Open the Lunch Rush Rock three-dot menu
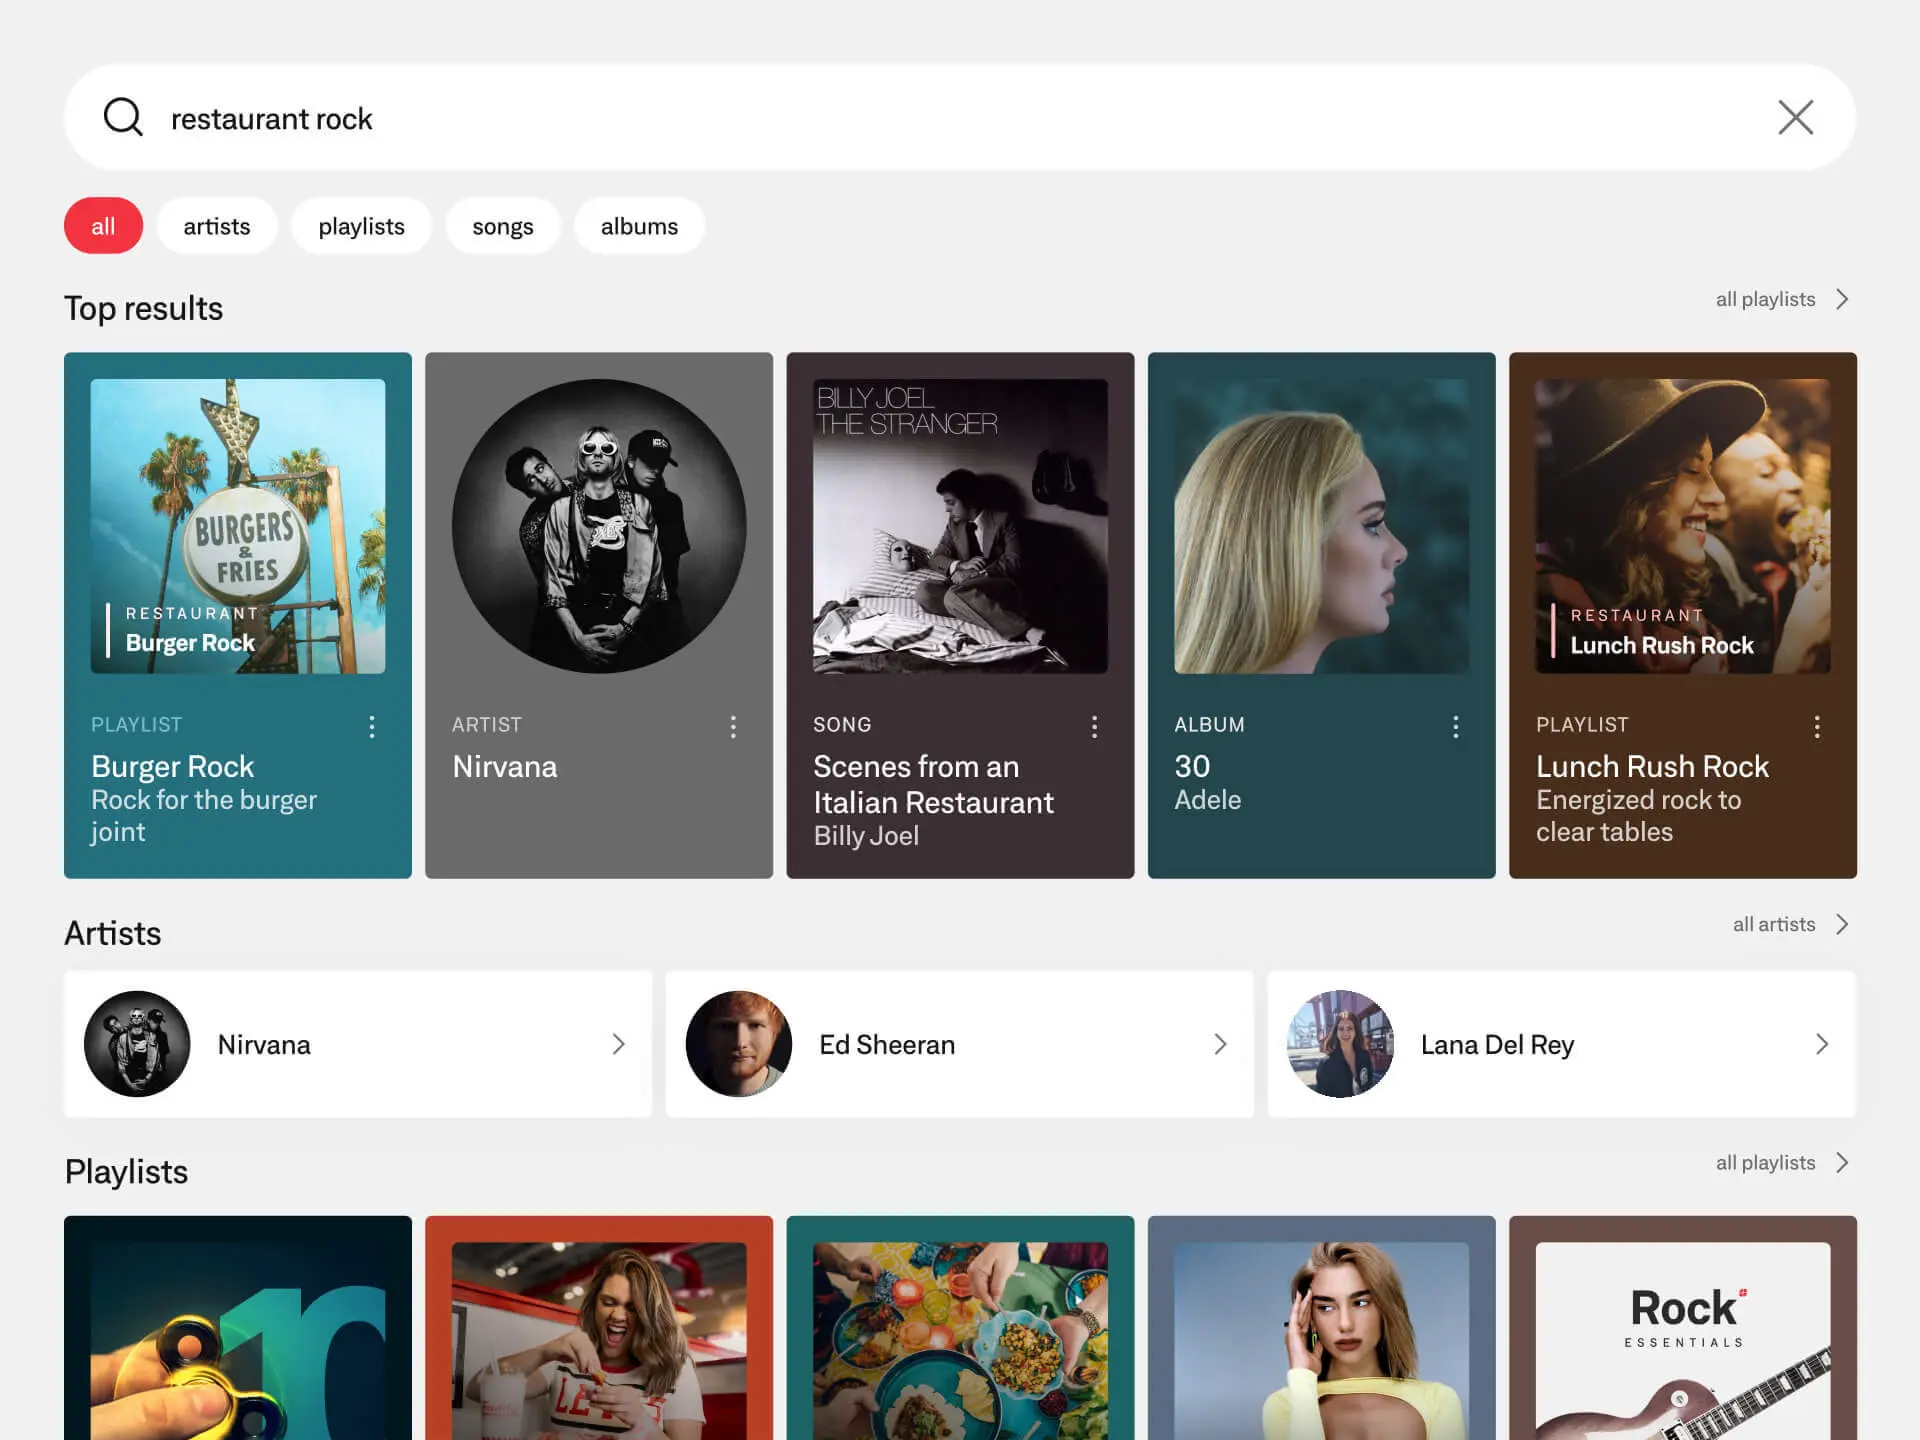 [1816, 727]
